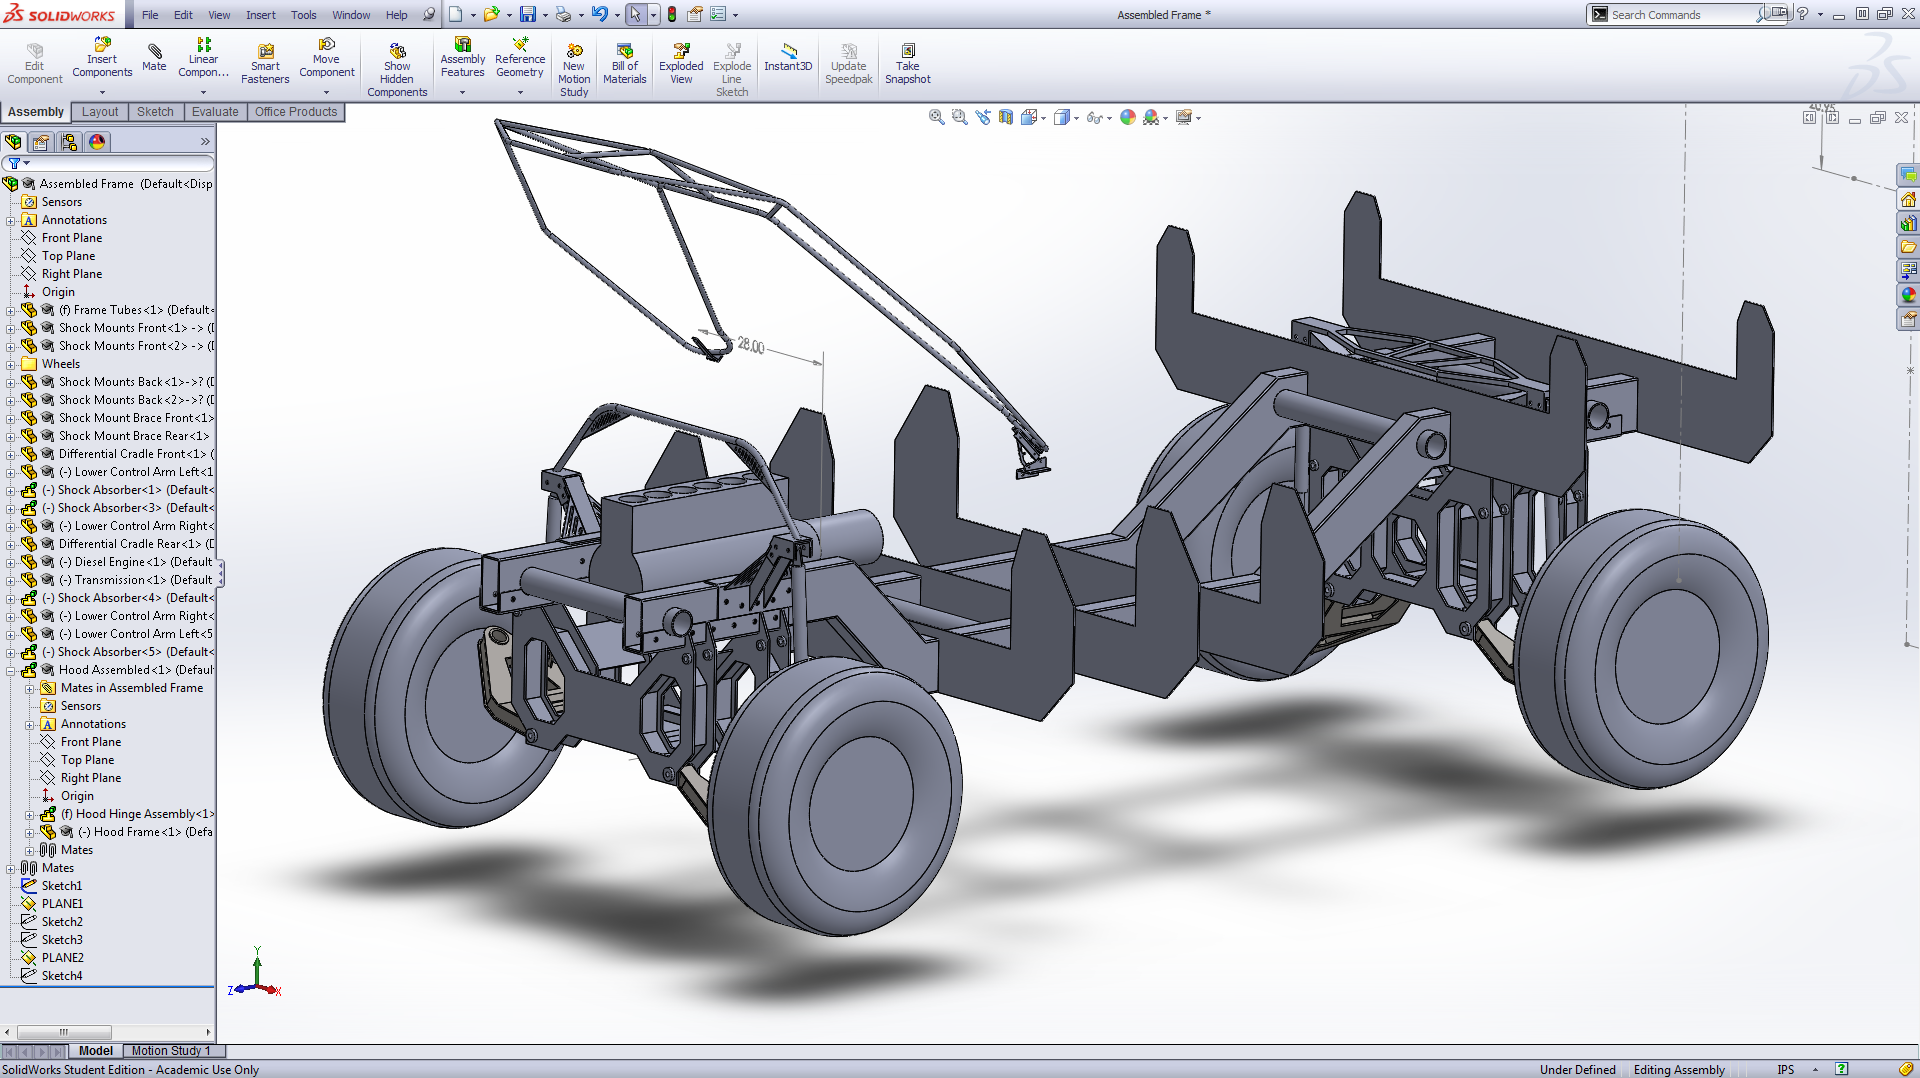This screenshot has height=1078, width=1920.
Task: Open Hide/Show Items dropdown
Action: [x=1099, y=117]
